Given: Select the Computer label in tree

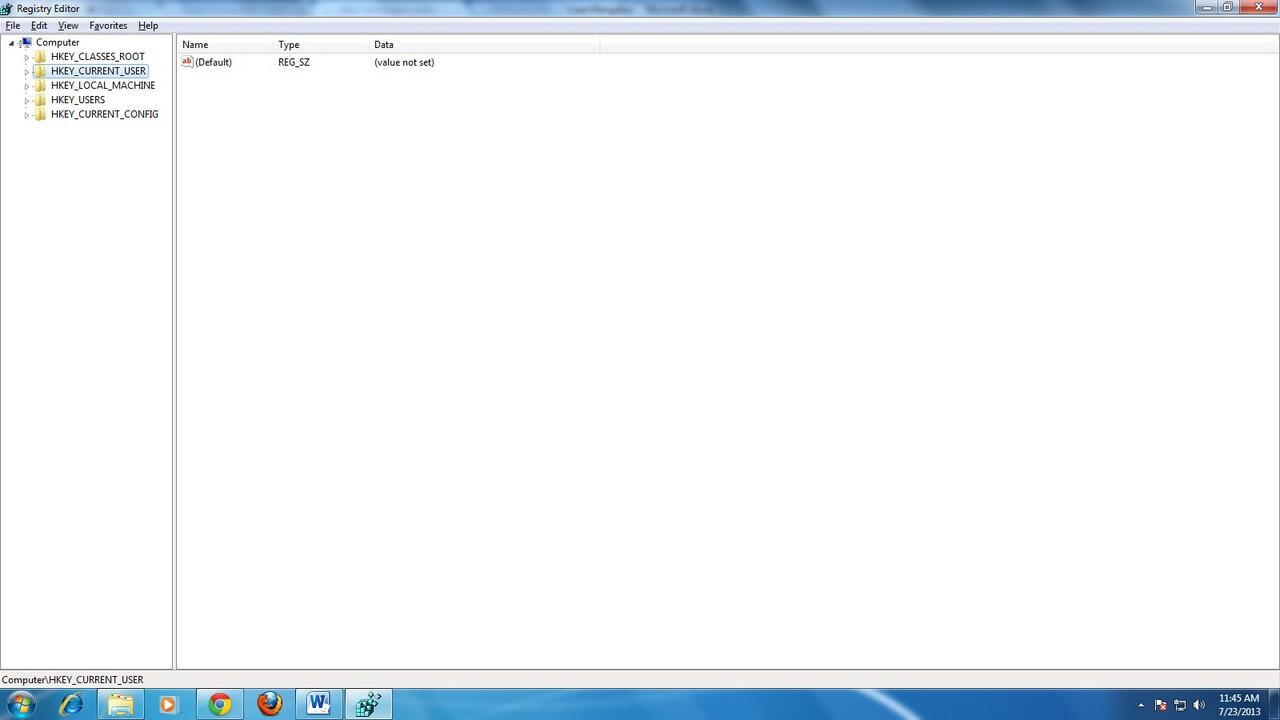Looking at the screenshot, I should [x=58, y=43].
